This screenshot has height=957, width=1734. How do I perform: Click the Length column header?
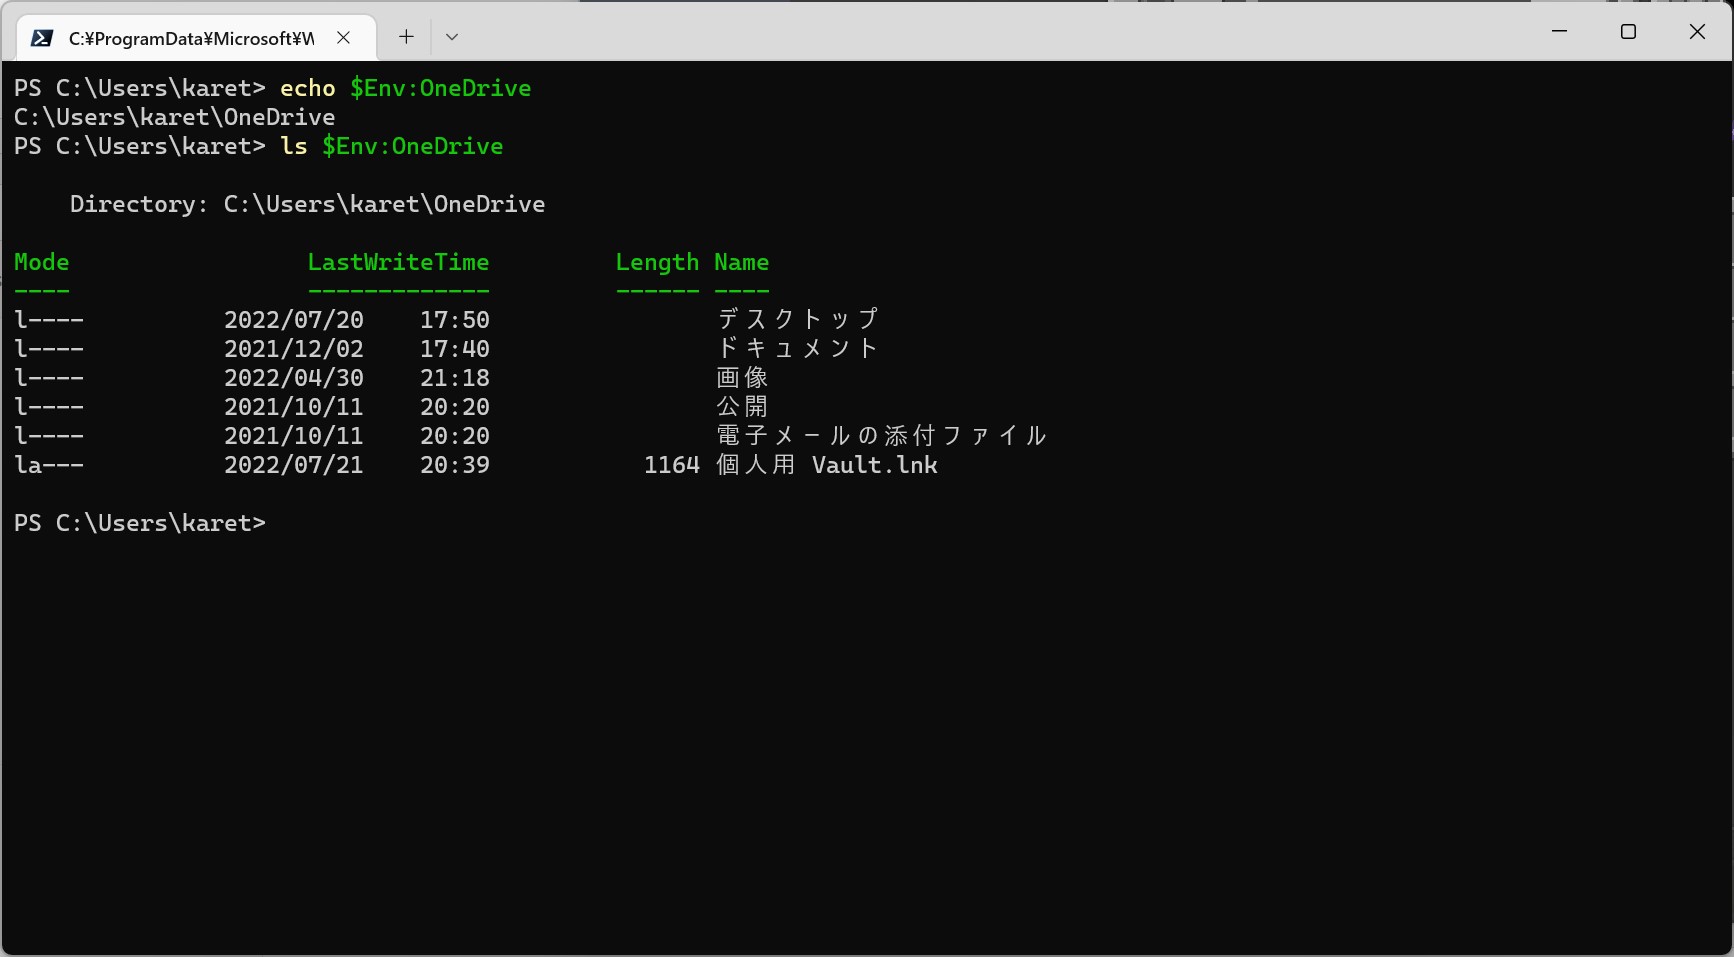click(x=657, y=263)
